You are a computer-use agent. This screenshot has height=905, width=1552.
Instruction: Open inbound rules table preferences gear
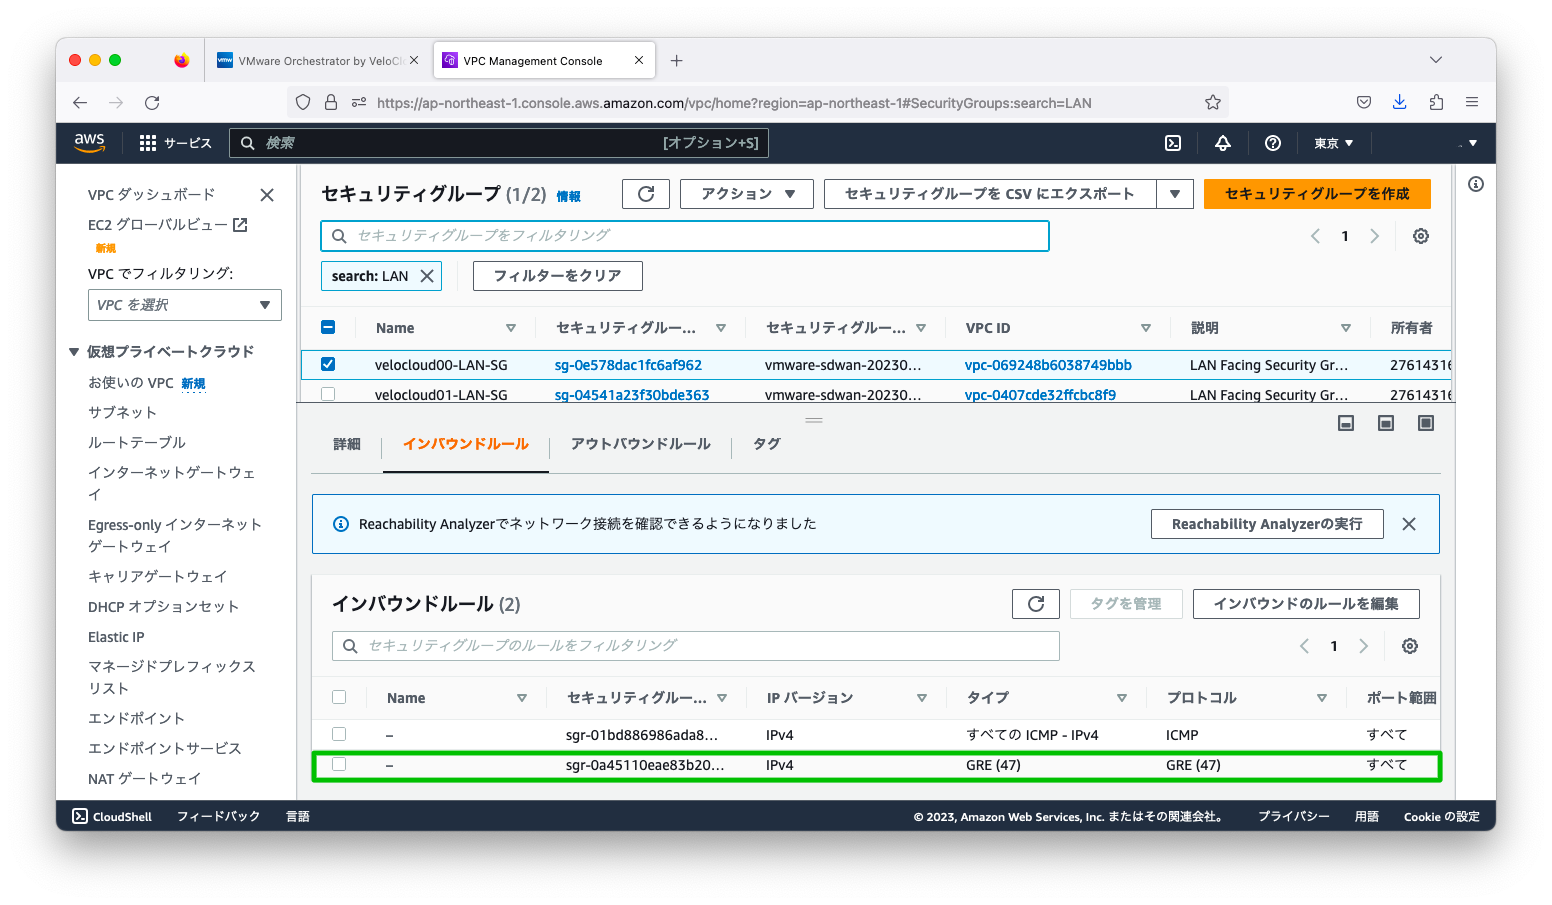click(x=1409, y=646)
